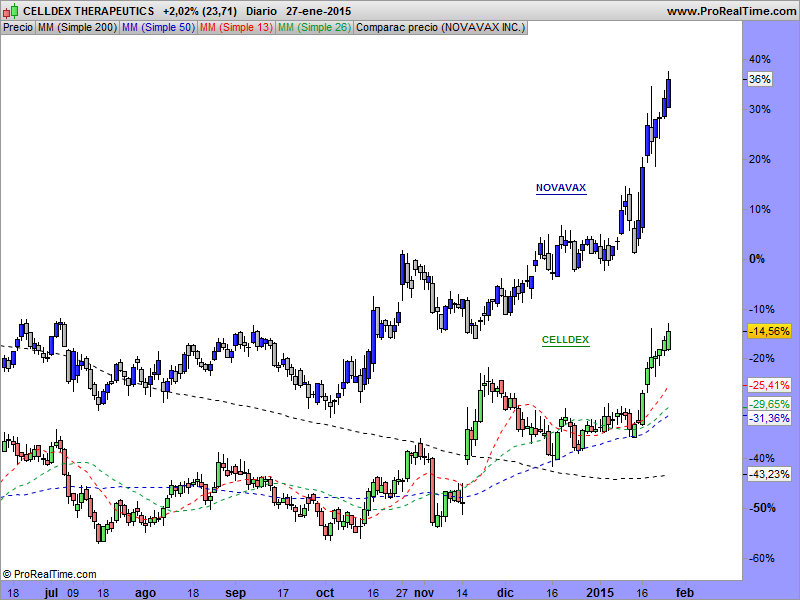Click the -50% scale label
This screenshot has width=800, height=600.
point(761,508)
